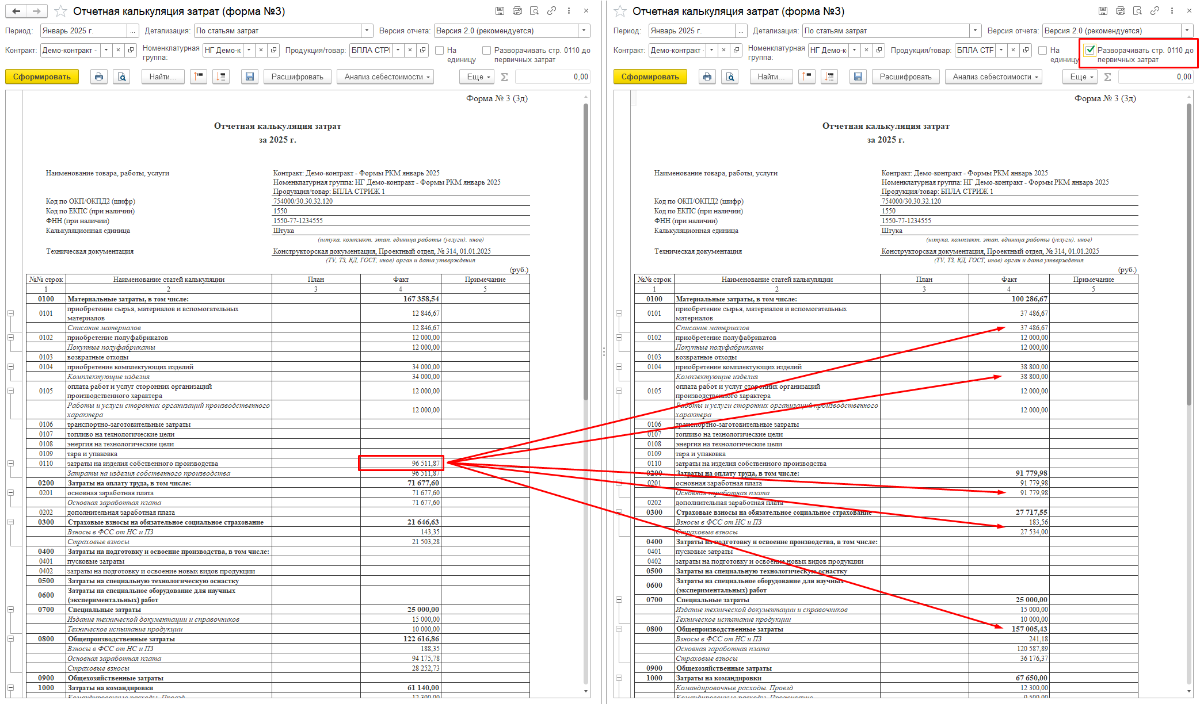1200x704 pixels.
Task: Click Расшифровать in left window
Action: point(296,76)
